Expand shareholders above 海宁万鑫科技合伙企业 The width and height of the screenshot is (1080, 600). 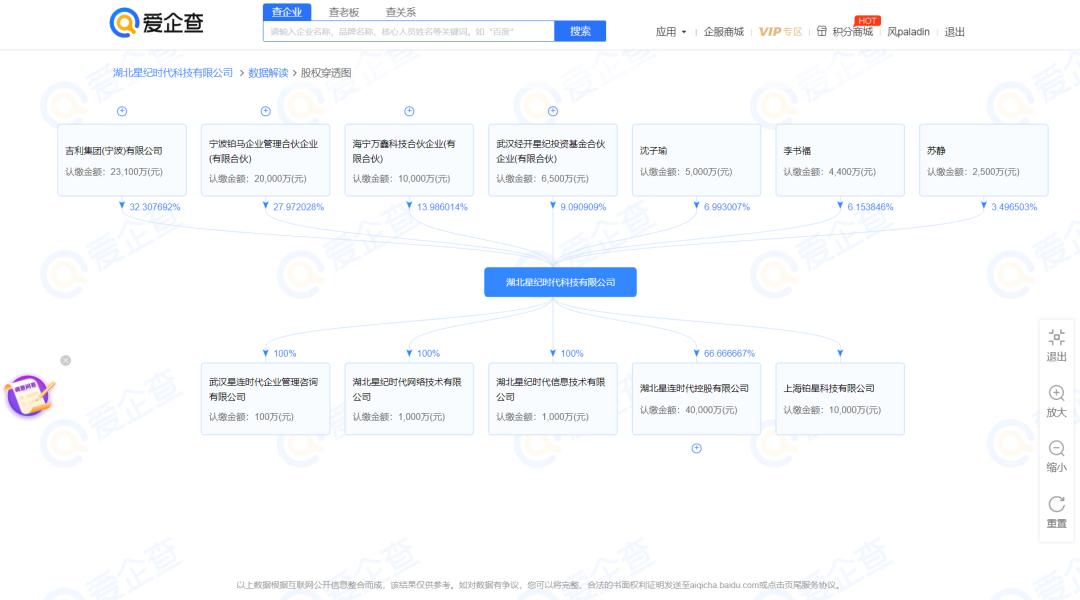point(409,111)
